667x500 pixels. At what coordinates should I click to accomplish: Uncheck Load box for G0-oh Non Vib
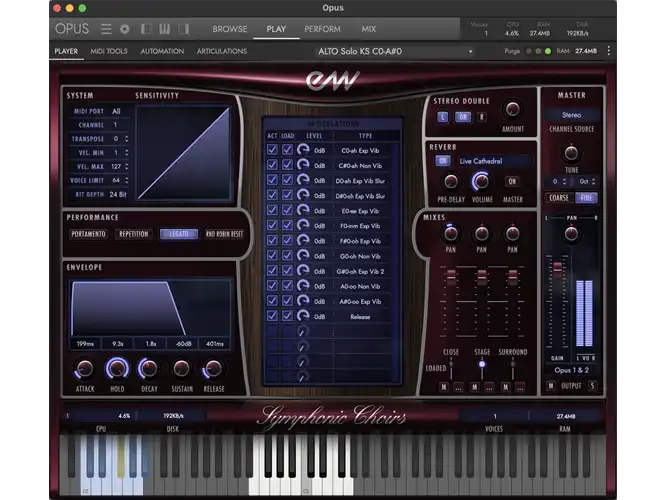click(x=288, y=256)
